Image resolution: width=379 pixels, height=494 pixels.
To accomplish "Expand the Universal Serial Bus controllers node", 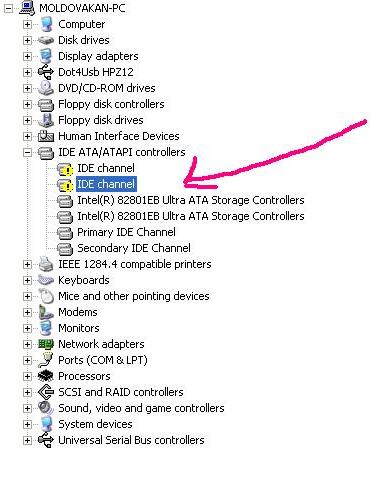I will (x=27, y=441).
